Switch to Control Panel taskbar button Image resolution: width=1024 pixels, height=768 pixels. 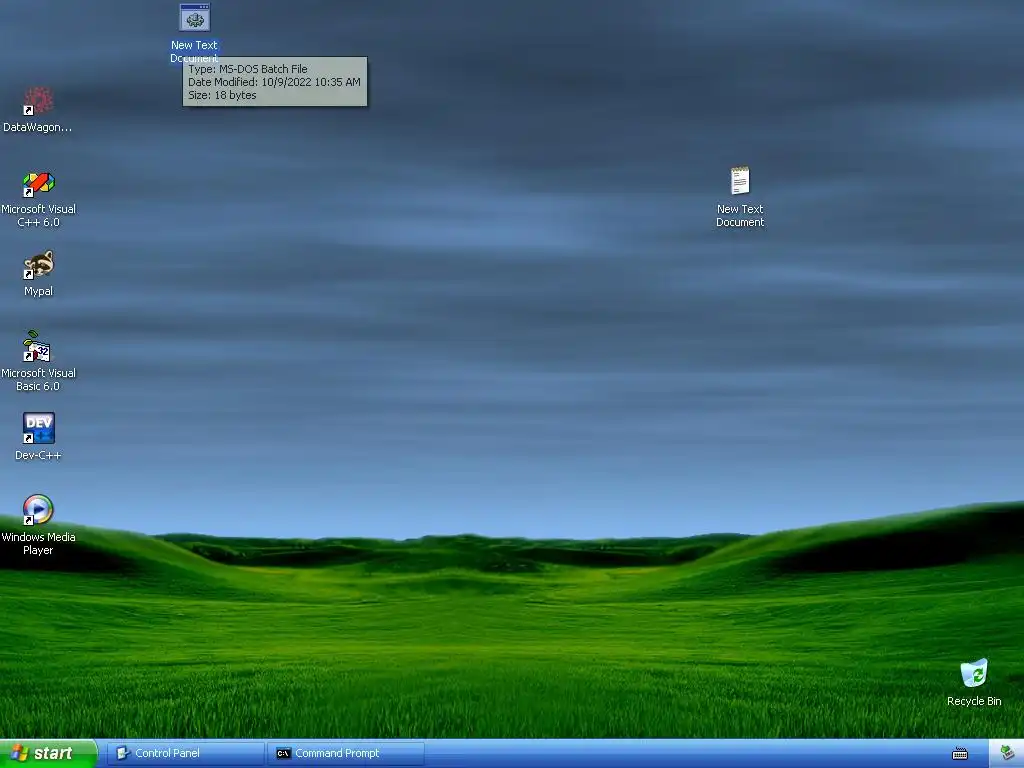[185, 753]
